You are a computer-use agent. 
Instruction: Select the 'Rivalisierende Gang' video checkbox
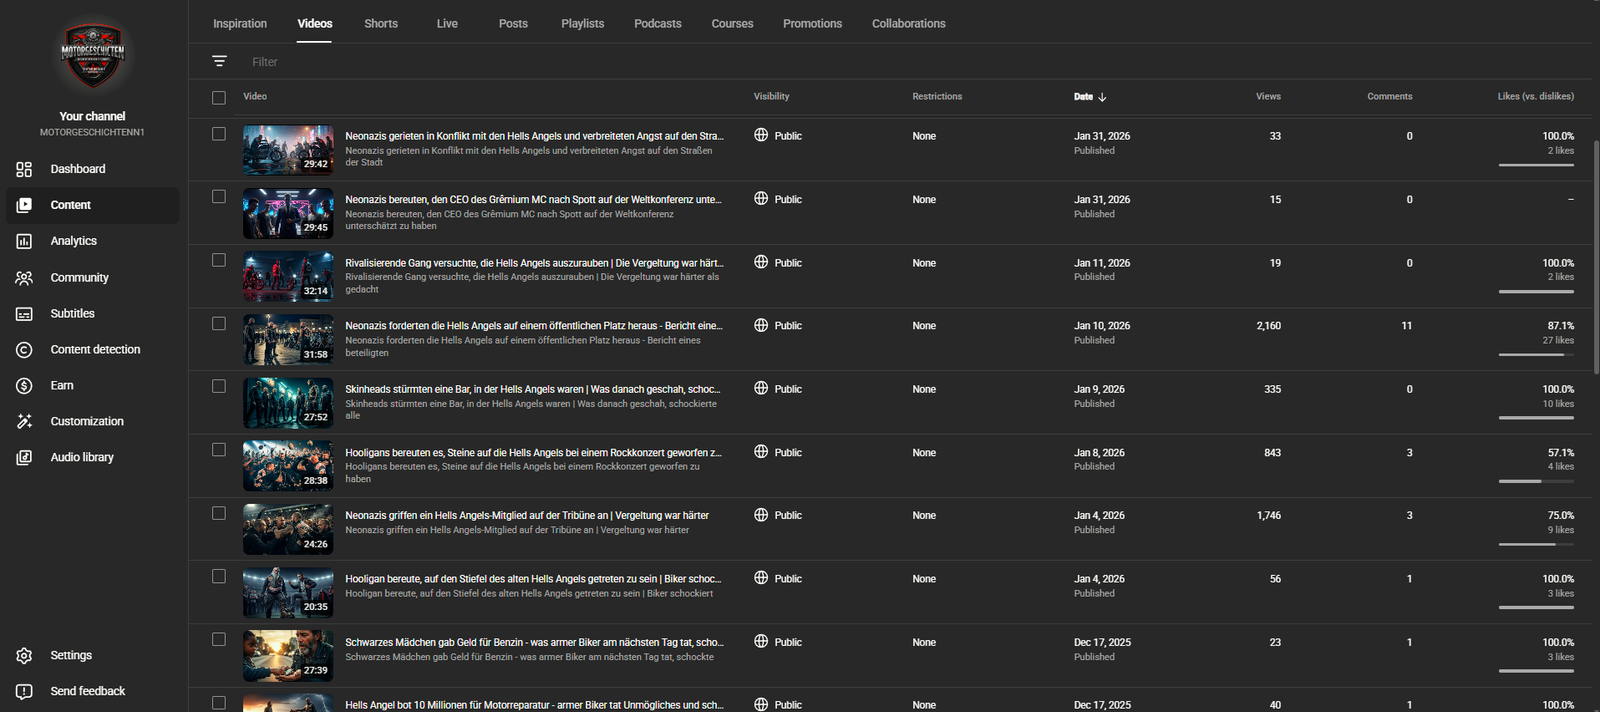219,260
